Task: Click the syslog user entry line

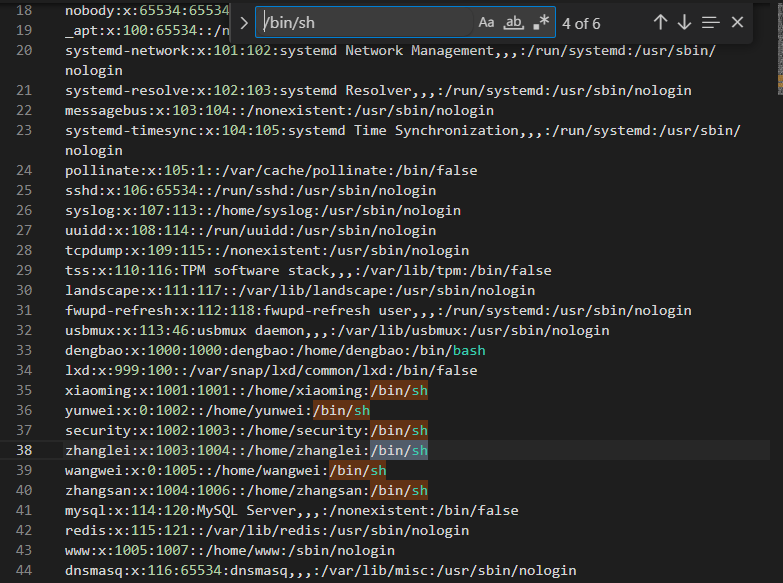Action: (x=263, y=210)
